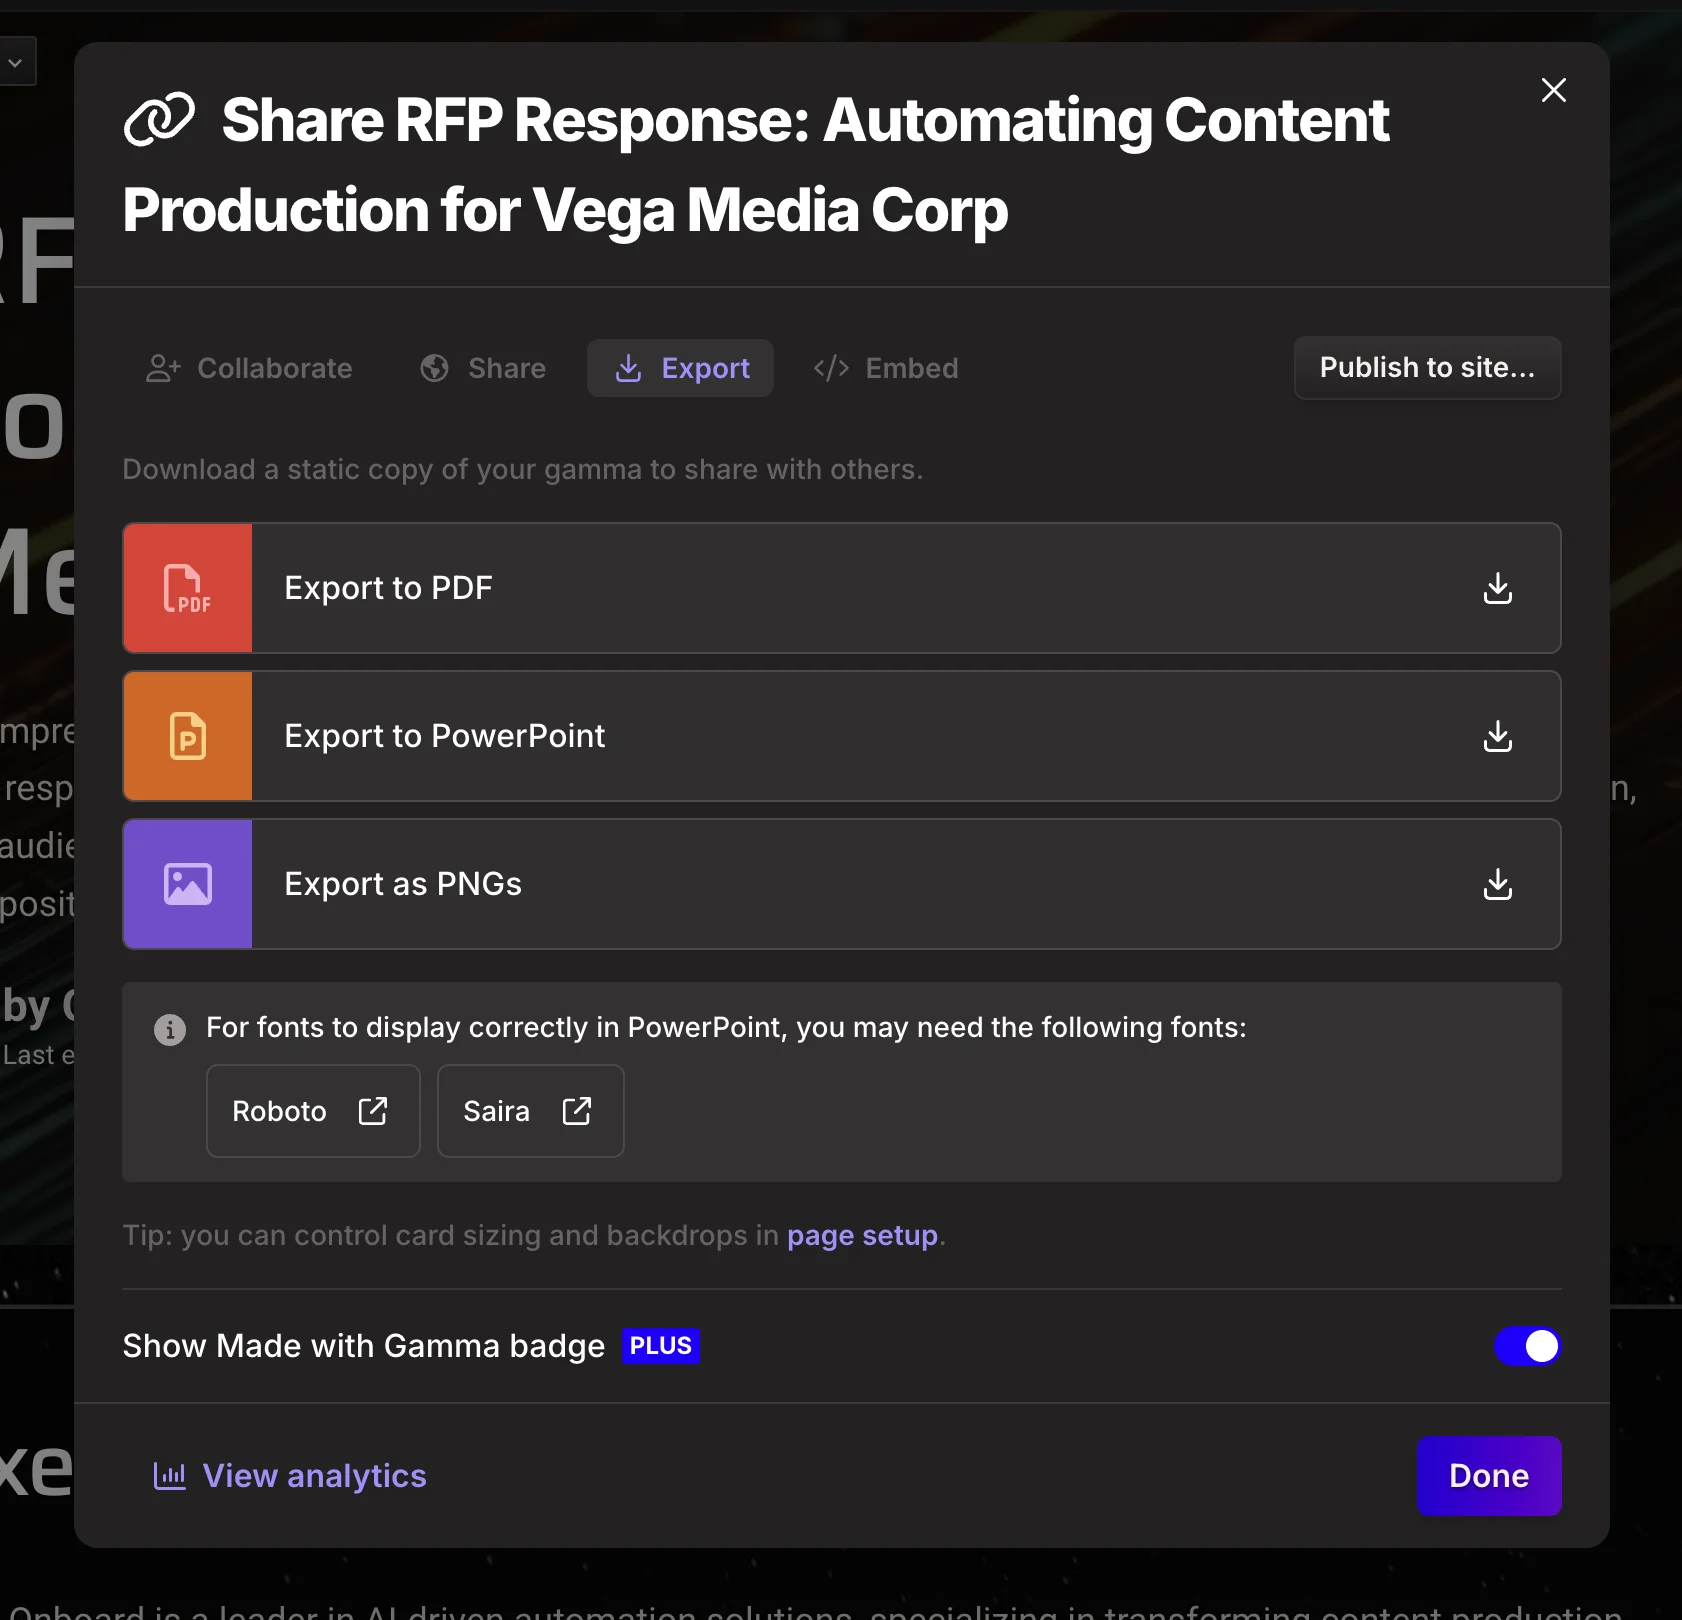Expand the dropdown chevron behind the dialog
Image resolution: width=1682 pixels, height=1620 pixels.
15,62
